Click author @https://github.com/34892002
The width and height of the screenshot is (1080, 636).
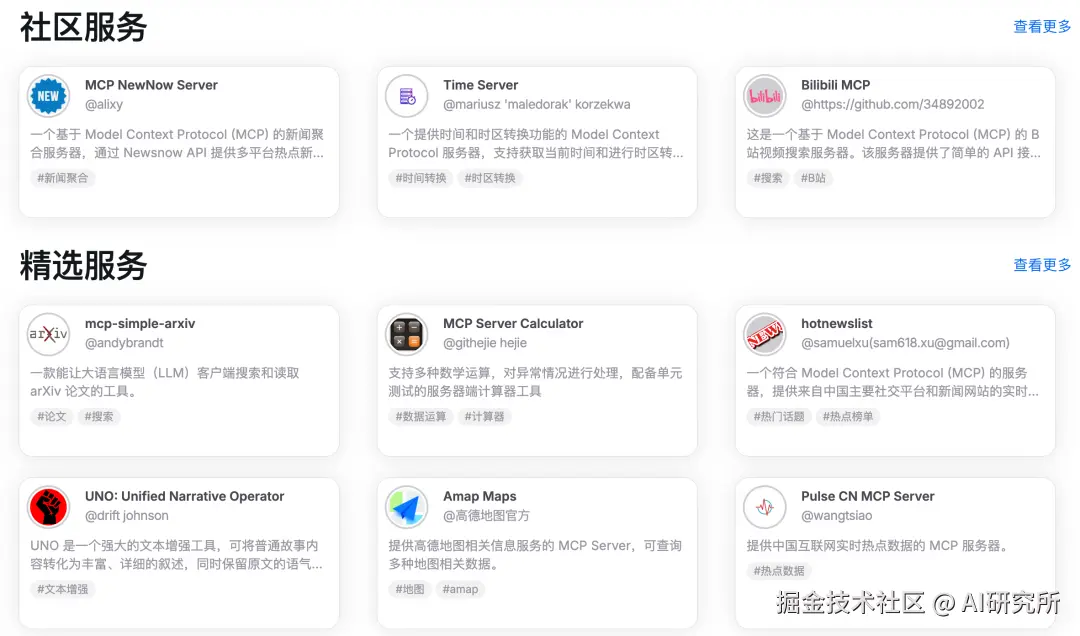click(893, 104)
